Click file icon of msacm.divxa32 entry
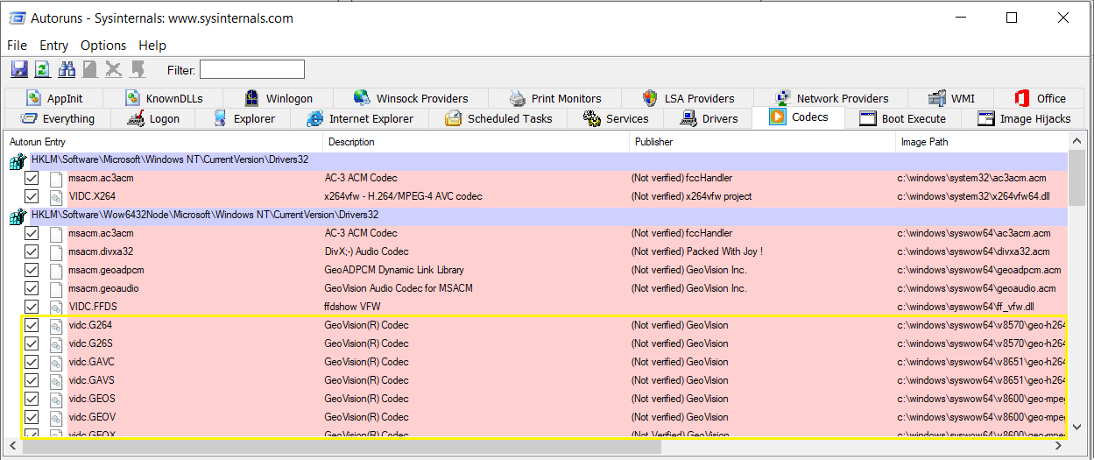 [x=56, y=251]
